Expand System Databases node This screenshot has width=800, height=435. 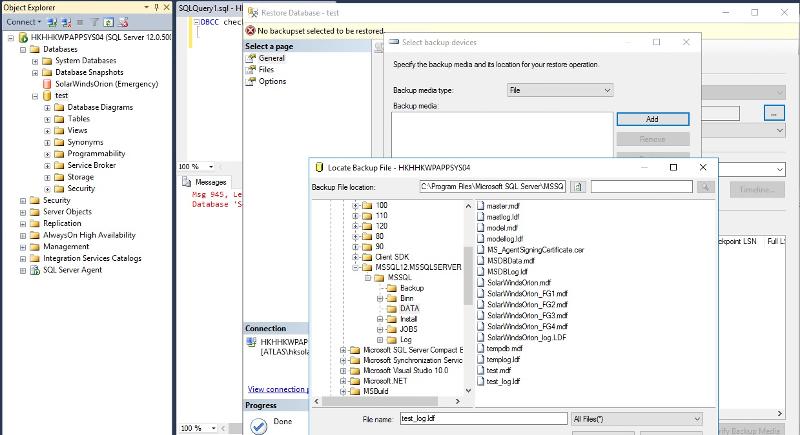pos(35,61)
